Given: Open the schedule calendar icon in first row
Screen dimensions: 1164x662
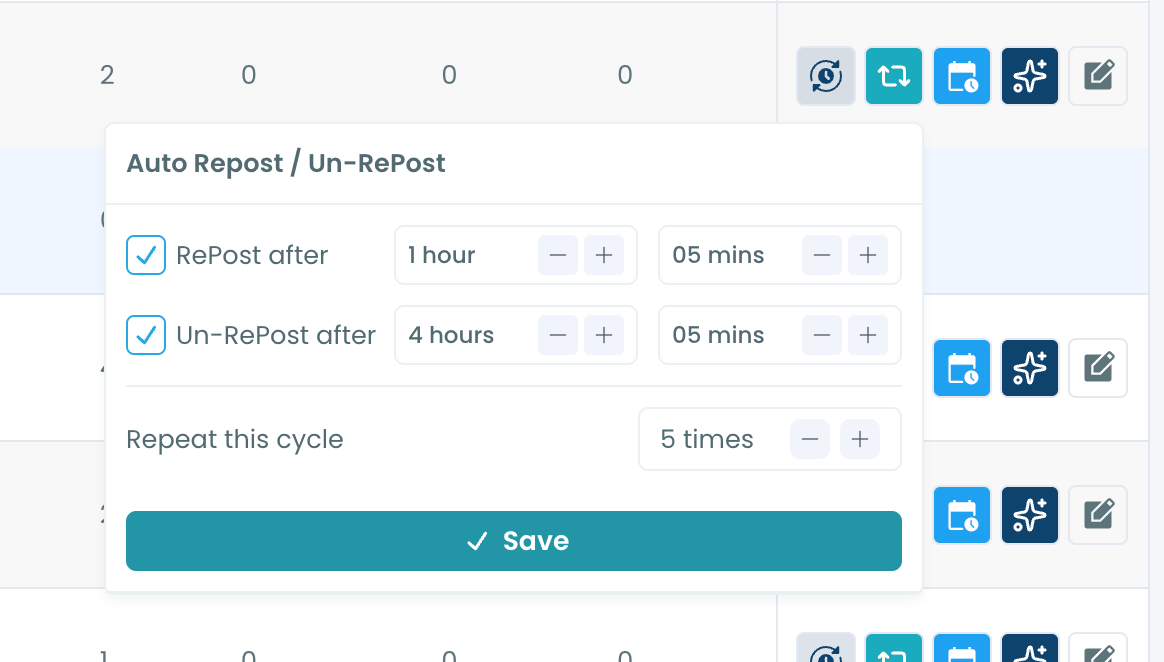Looking at the screenshot, I should pos(962,76).
